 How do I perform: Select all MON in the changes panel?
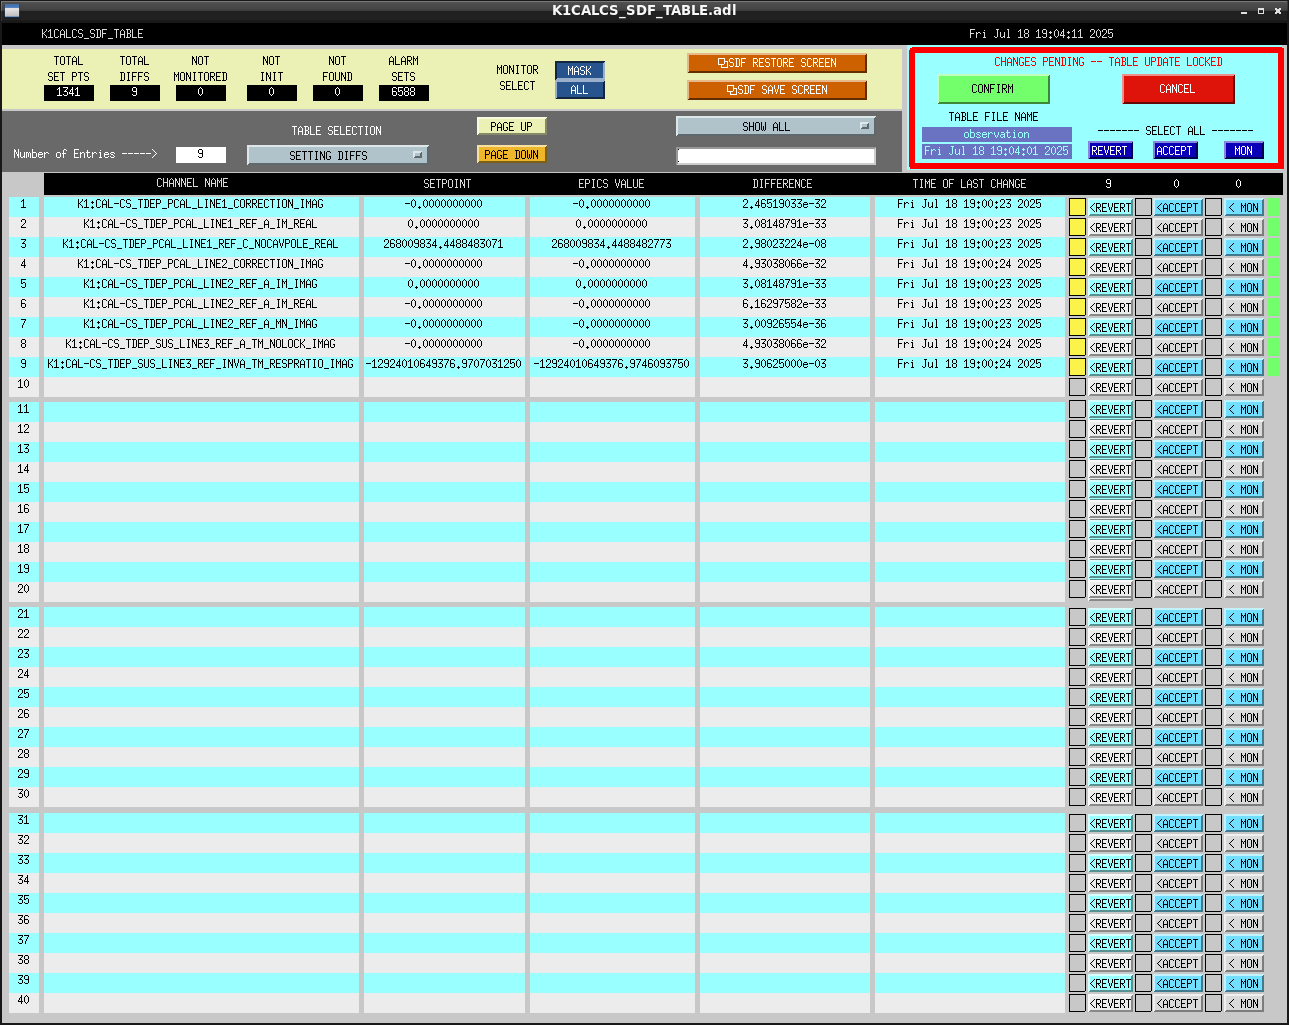pyautogui.click(x=1243, y=151)
